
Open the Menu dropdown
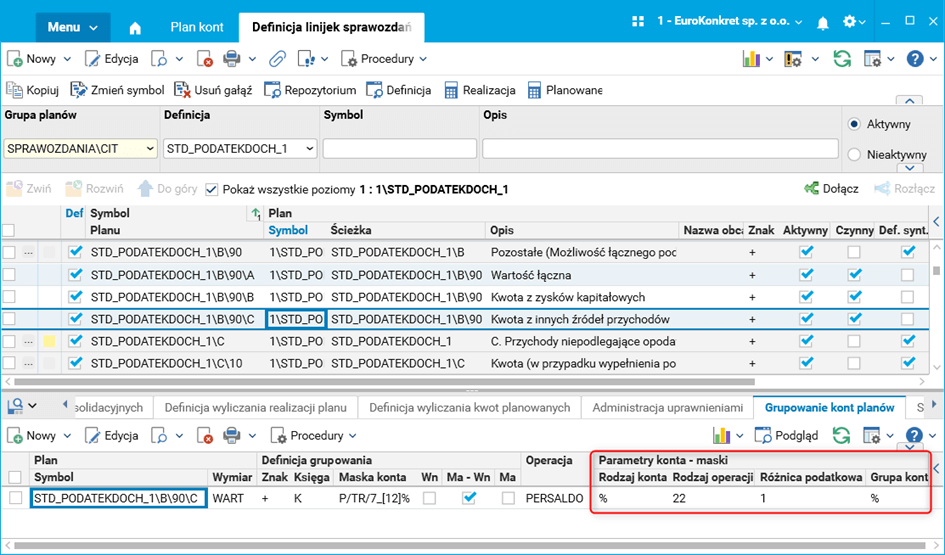point(72,27)
